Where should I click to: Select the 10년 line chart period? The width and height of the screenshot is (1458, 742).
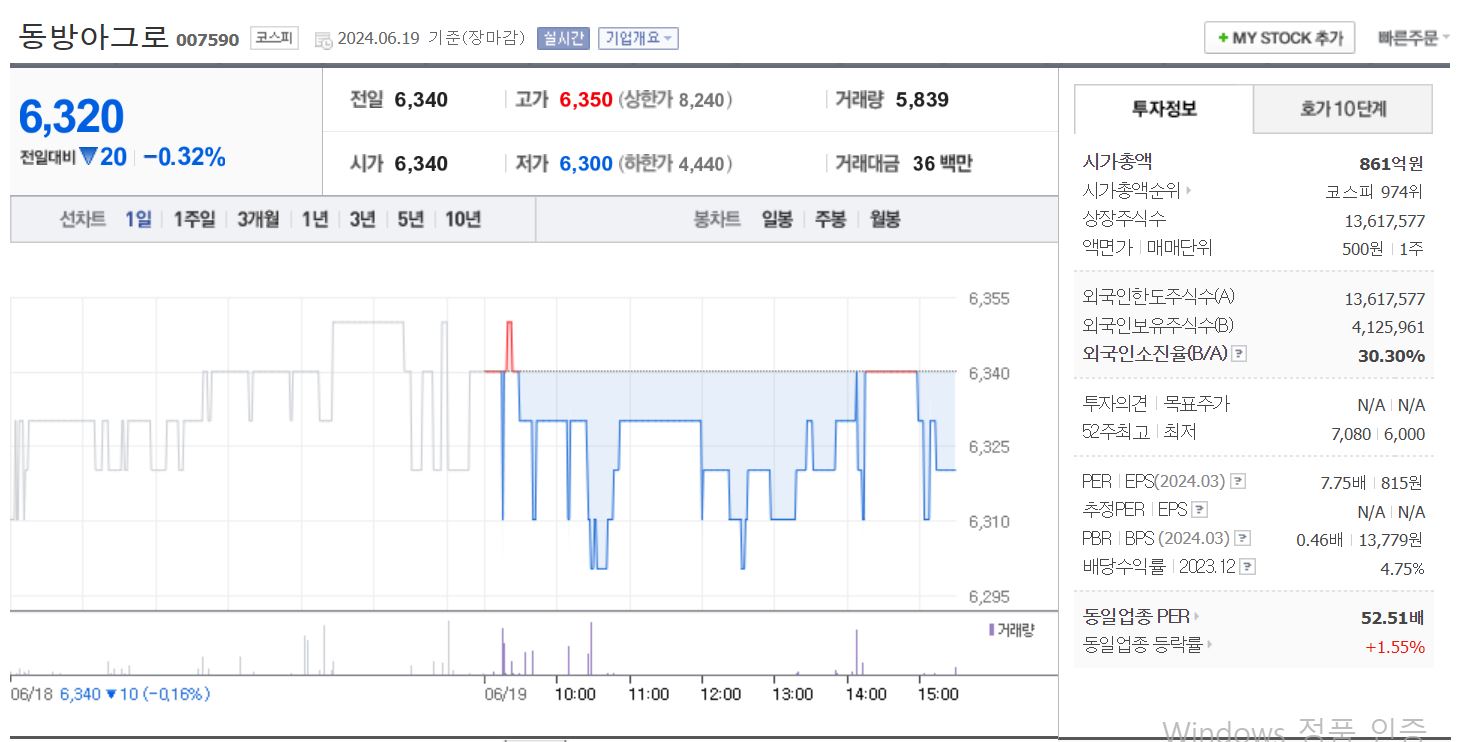[463, 219]
